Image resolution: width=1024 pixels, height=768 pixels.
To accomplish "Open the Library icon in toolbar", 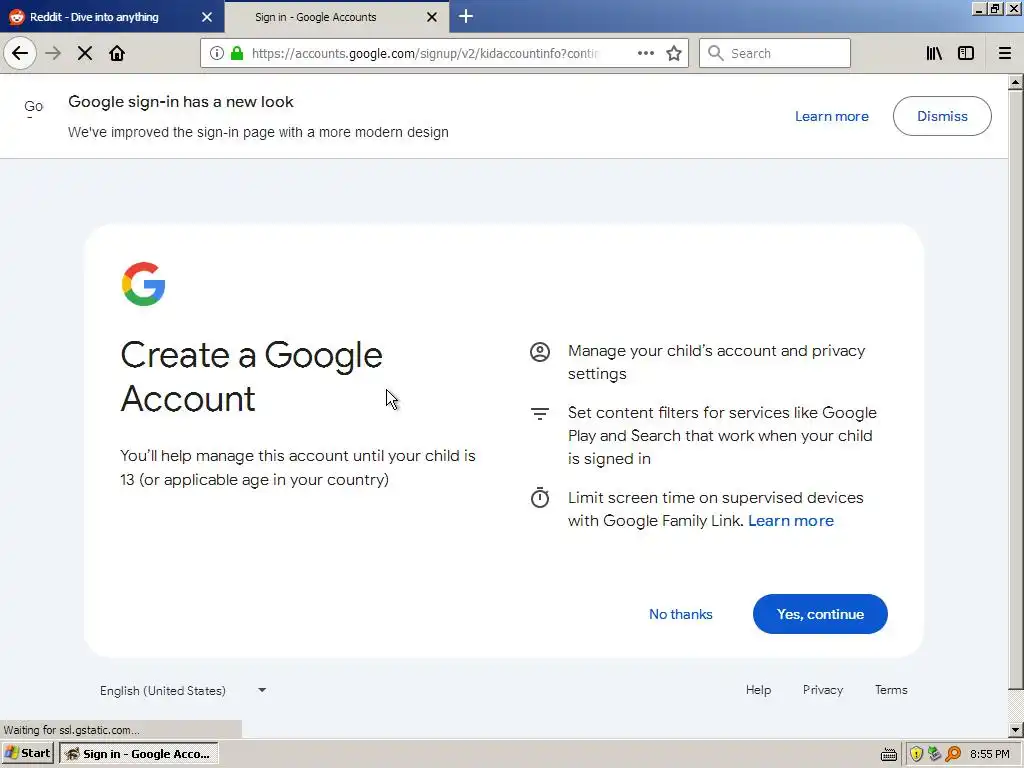I will pyautogui.click(x=934, y=53).
